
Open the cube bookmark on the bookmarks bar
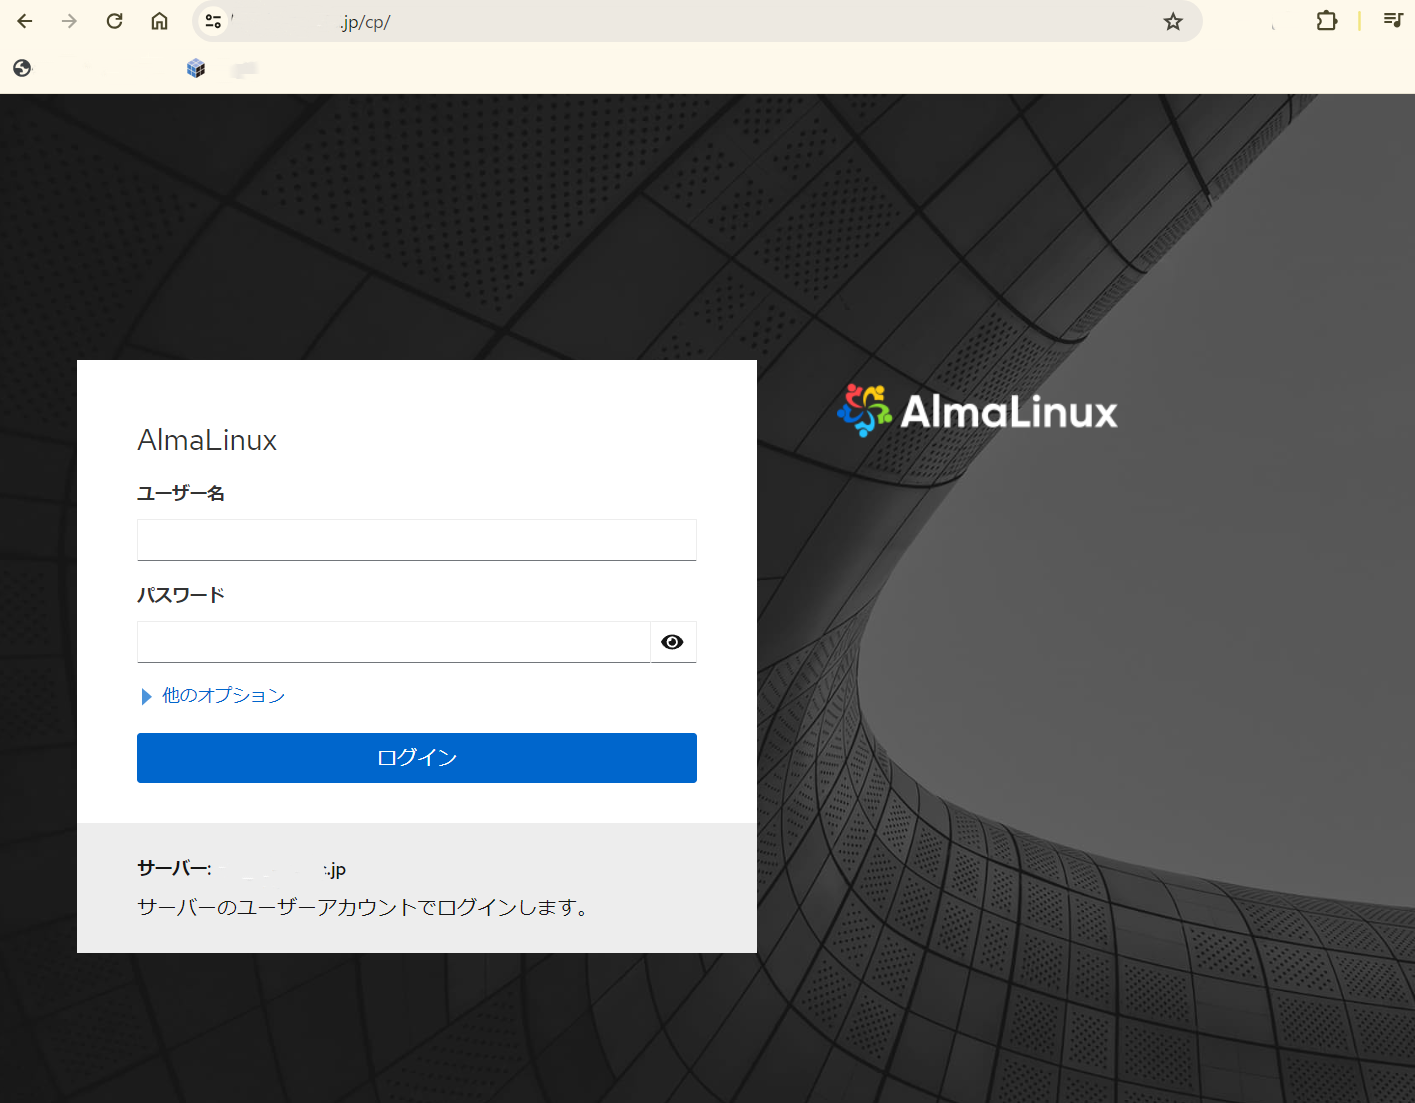pyautogui.click(x=196, y=68)
